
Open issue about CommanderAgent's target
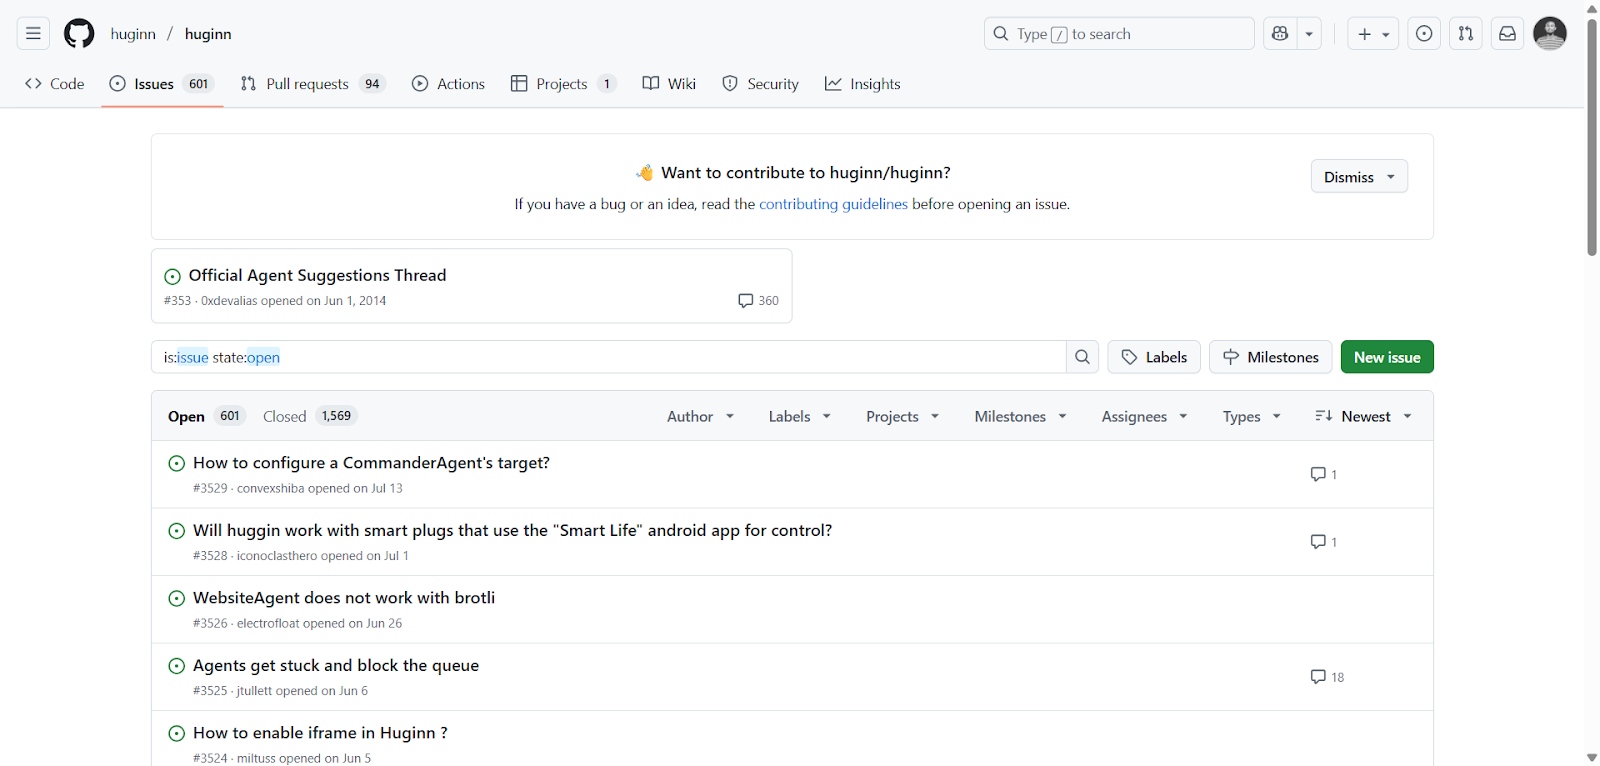[371, 463]
